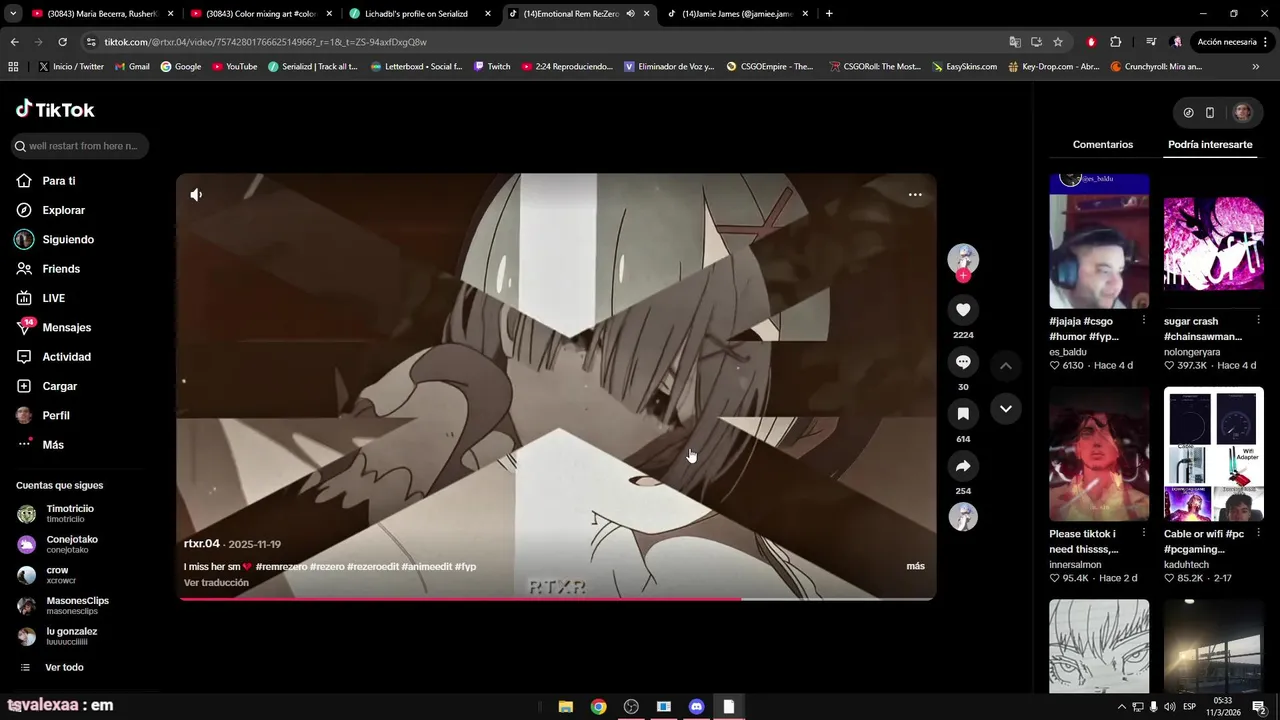This screenshot has height=720, width=1280.
Task: Open options for the #jajaja #csgo video
Action: 1143,320
